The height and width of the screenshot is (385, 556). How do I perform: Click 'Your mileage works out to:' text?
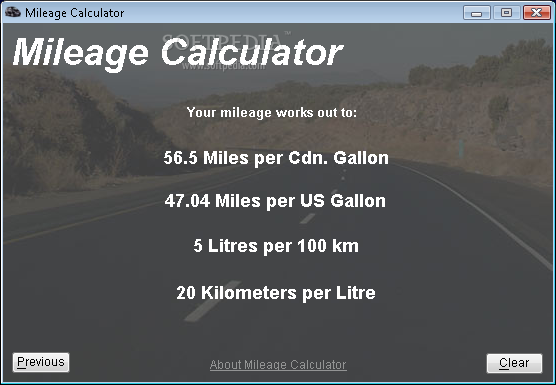click(272, 113)
